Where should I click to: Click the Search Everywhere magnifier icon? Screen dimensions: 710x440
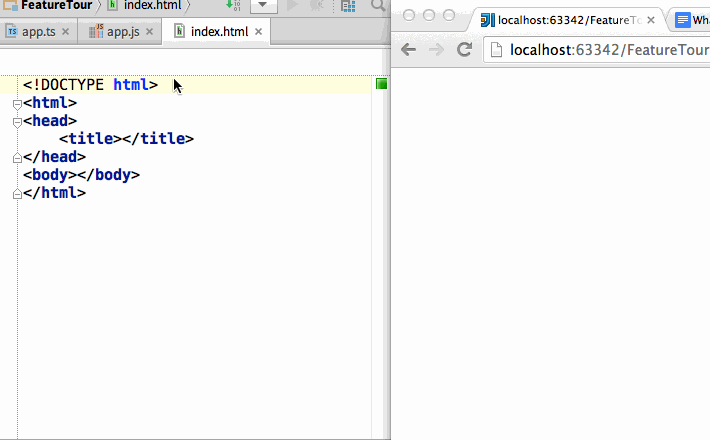coord(379,6)
